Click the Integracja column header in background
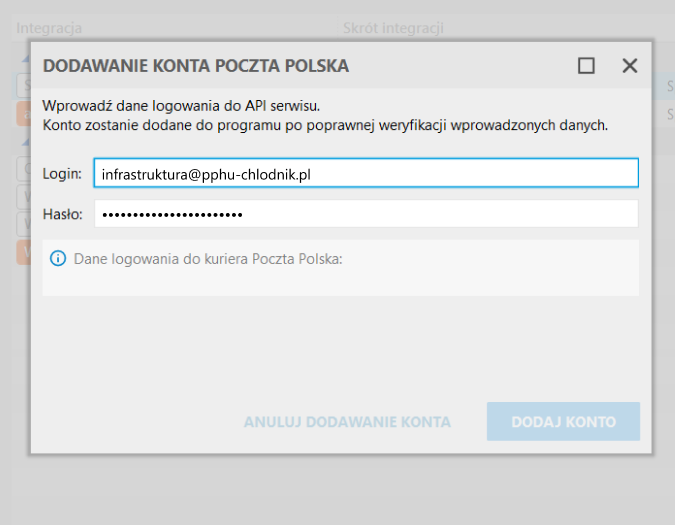This screenshot has height=525, width=675. 49,28
